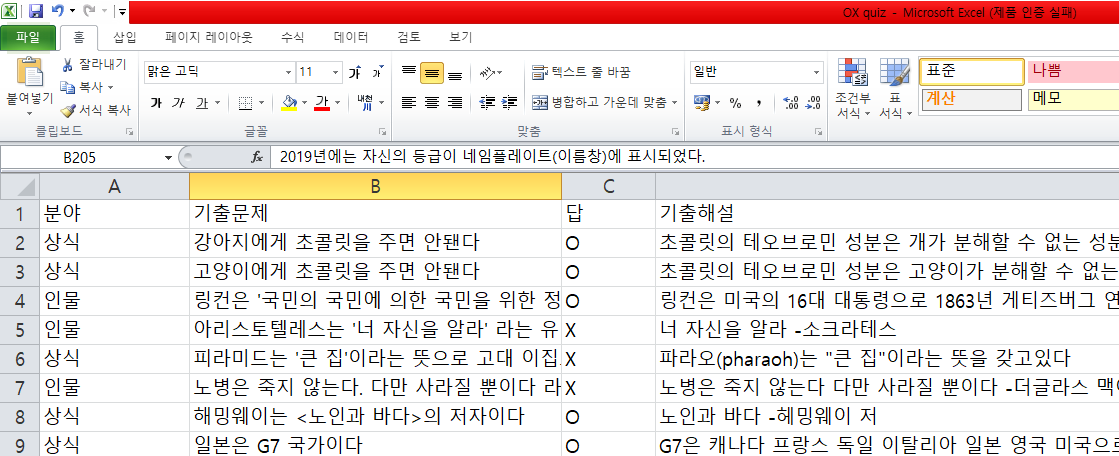Switch to the 삽입 (Insert) tab
This screenshot has width=1119, height=456.
(x=124, y=37)
